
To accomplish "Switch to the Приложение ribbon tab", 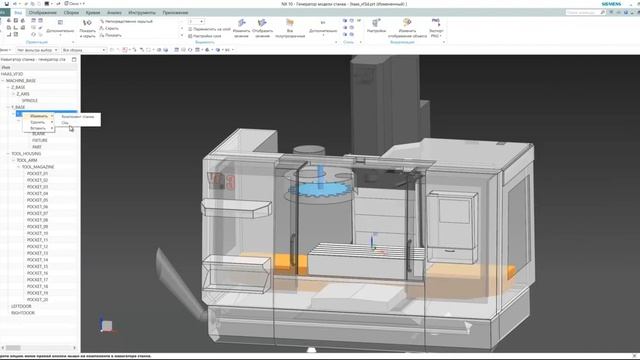I will point(175,13).
